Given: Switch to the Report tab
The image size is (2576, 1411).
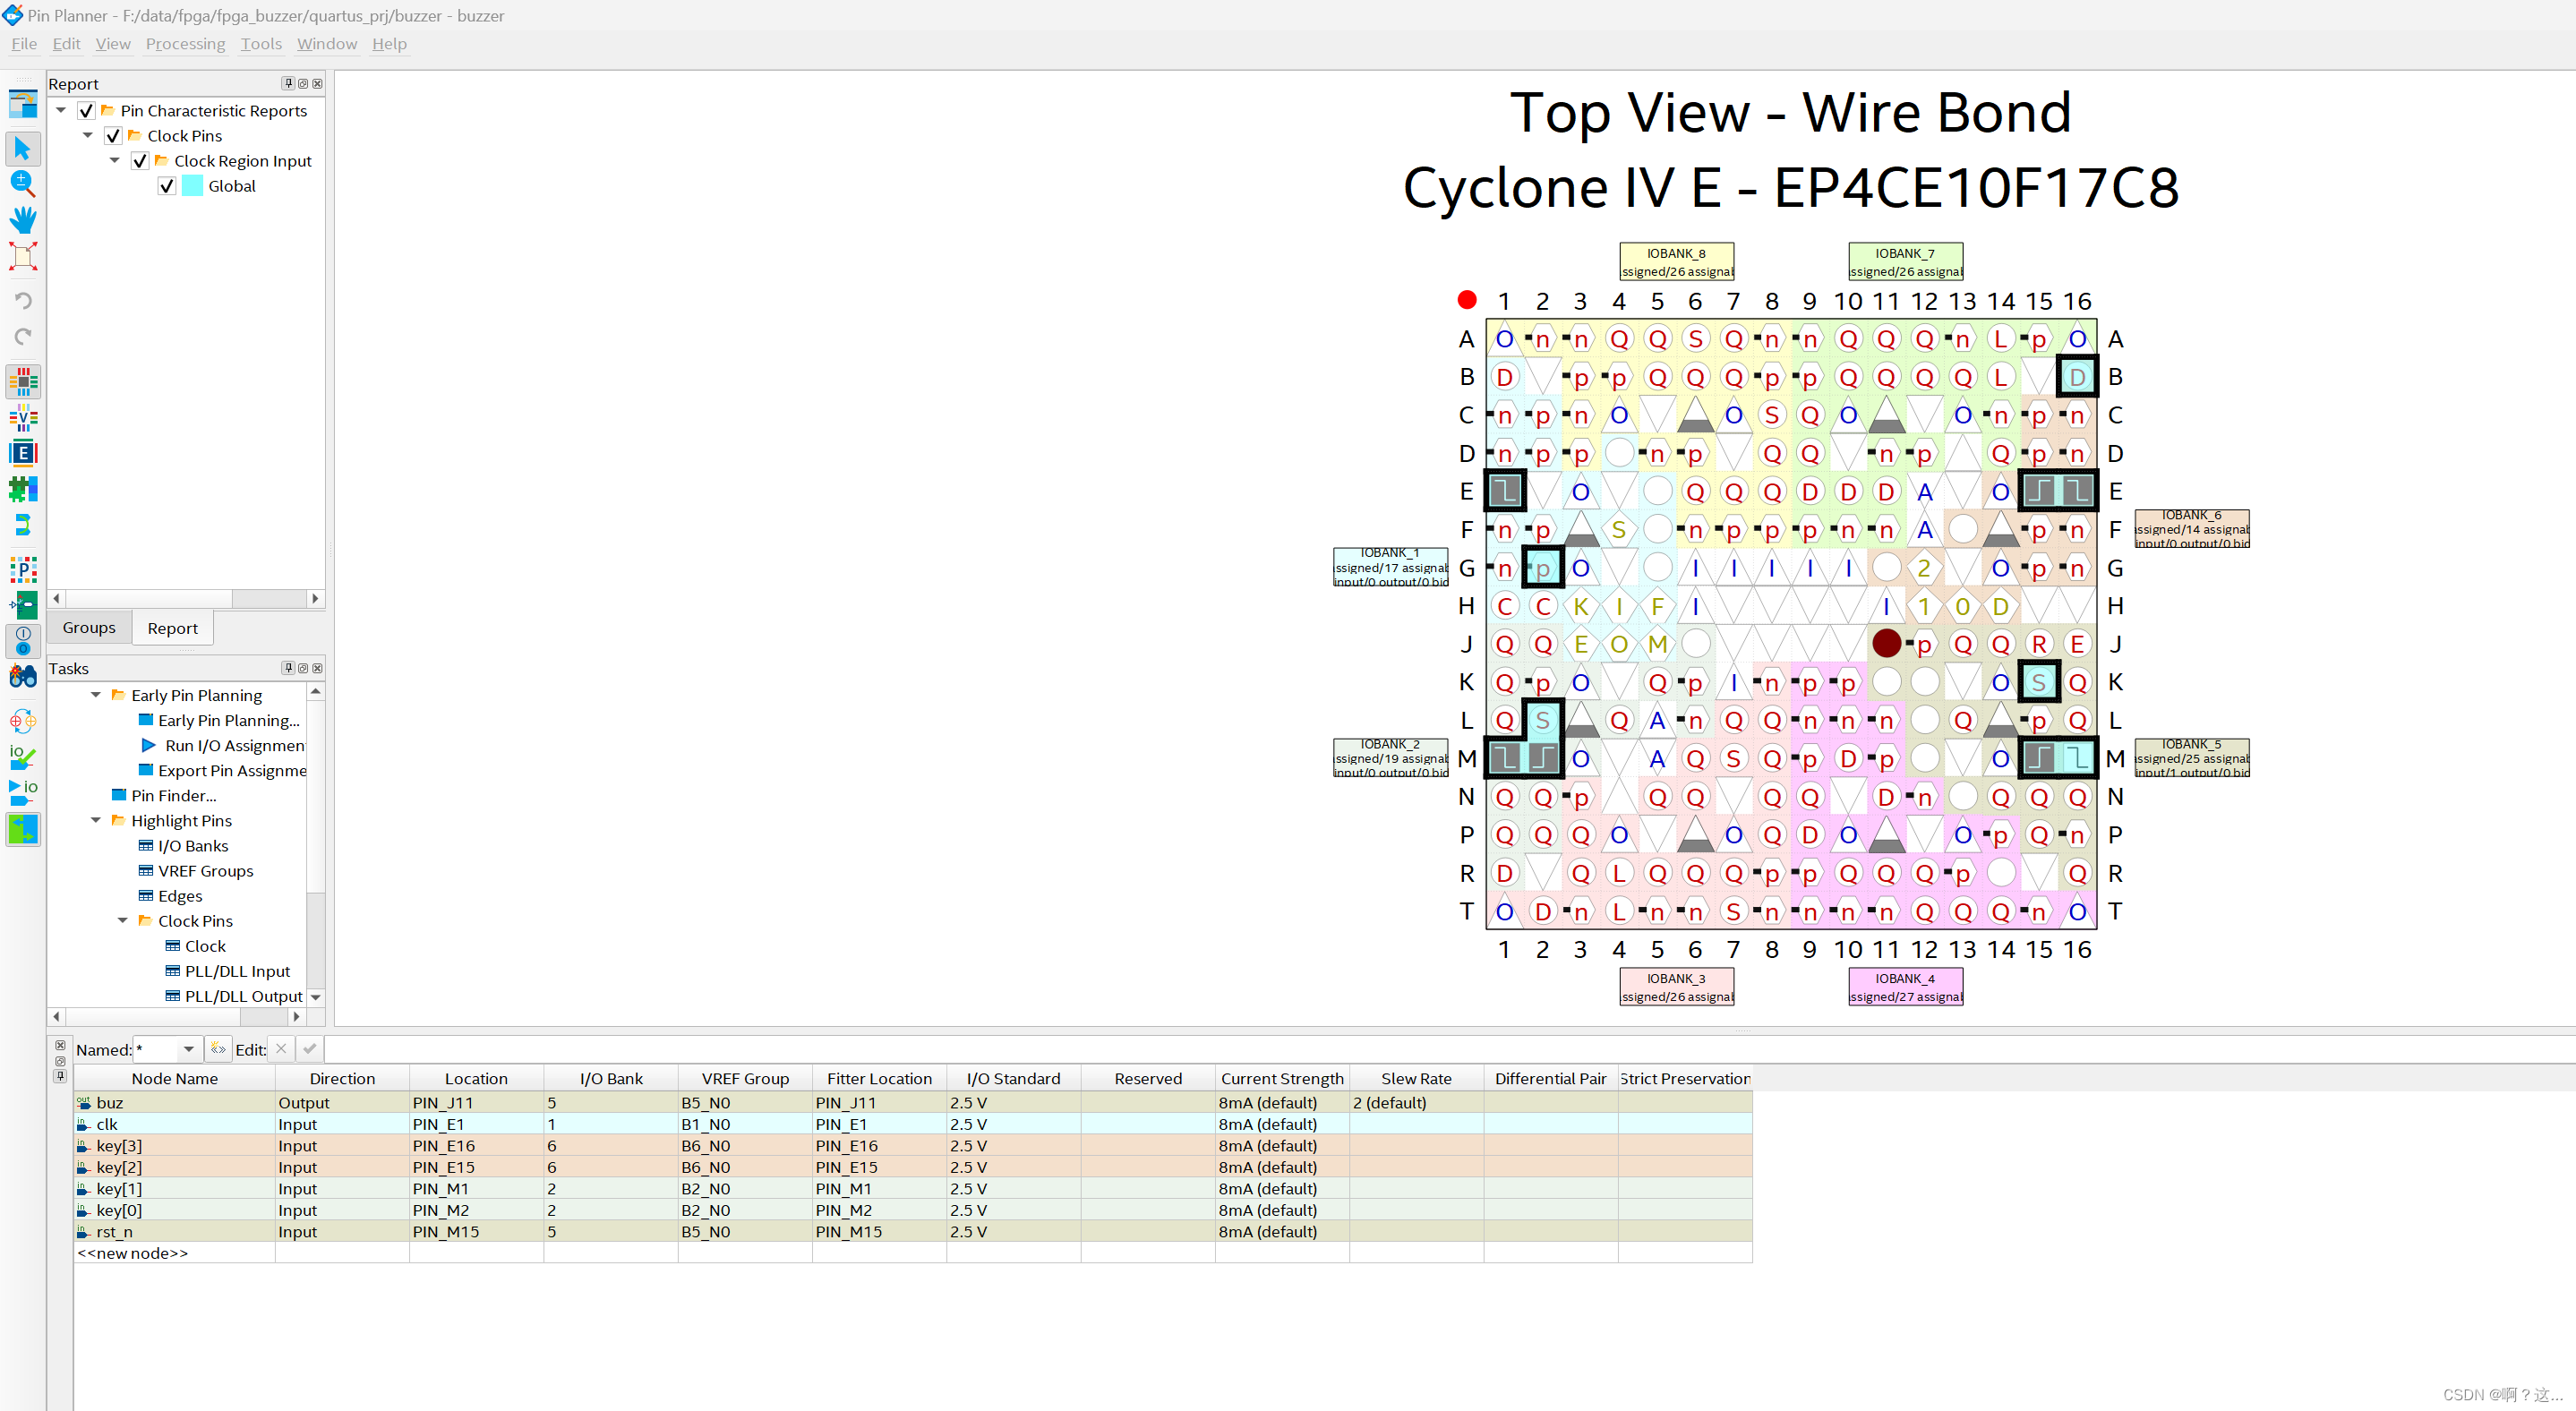Looking at the screenshot, I should coord(172,628).
